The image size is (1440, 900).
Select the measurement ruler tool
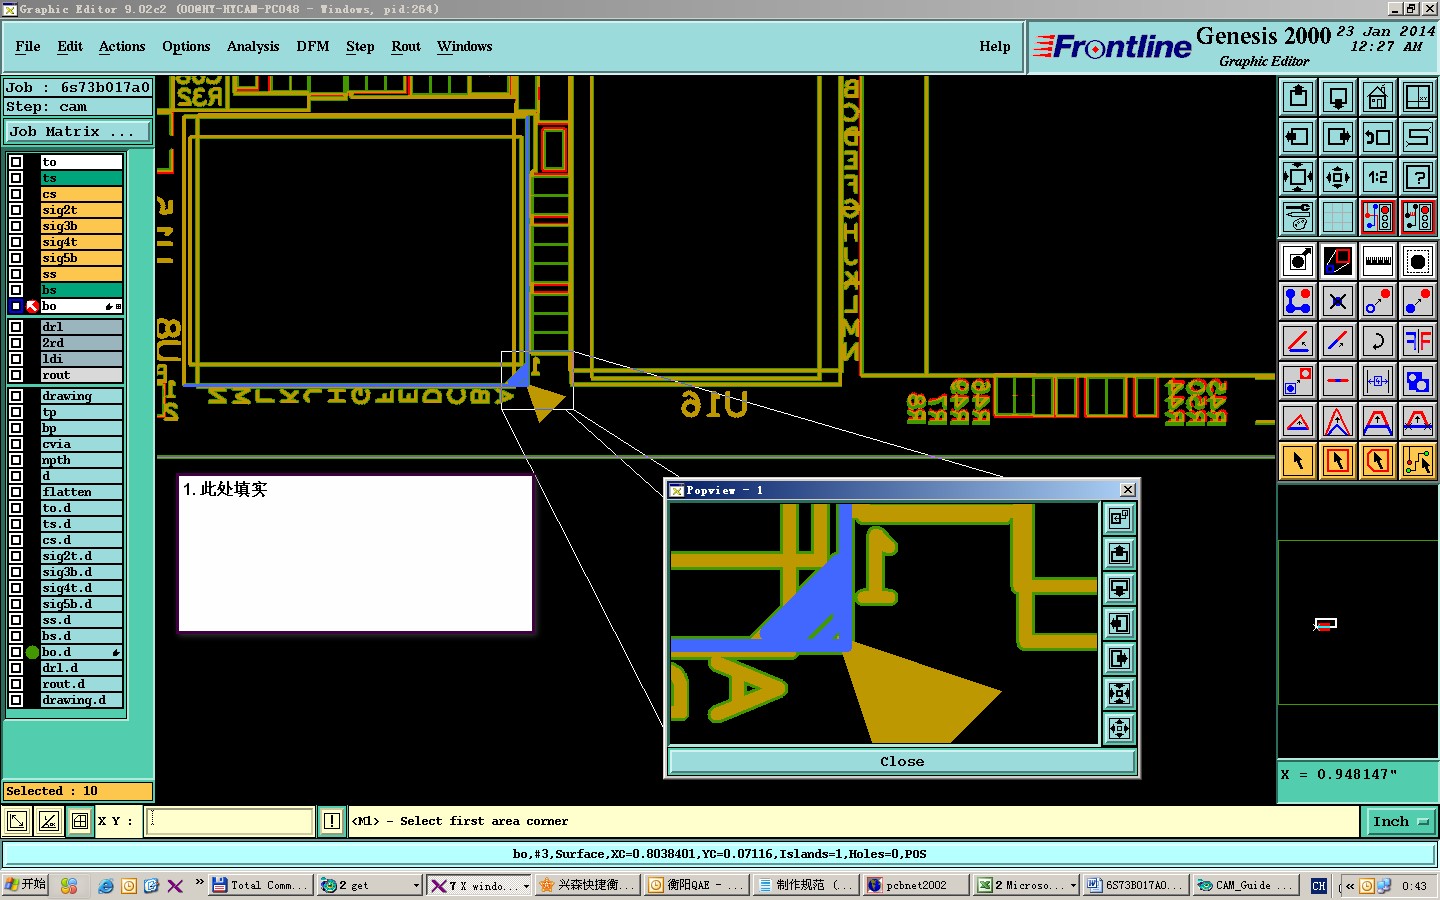[x=1378, y=261]
